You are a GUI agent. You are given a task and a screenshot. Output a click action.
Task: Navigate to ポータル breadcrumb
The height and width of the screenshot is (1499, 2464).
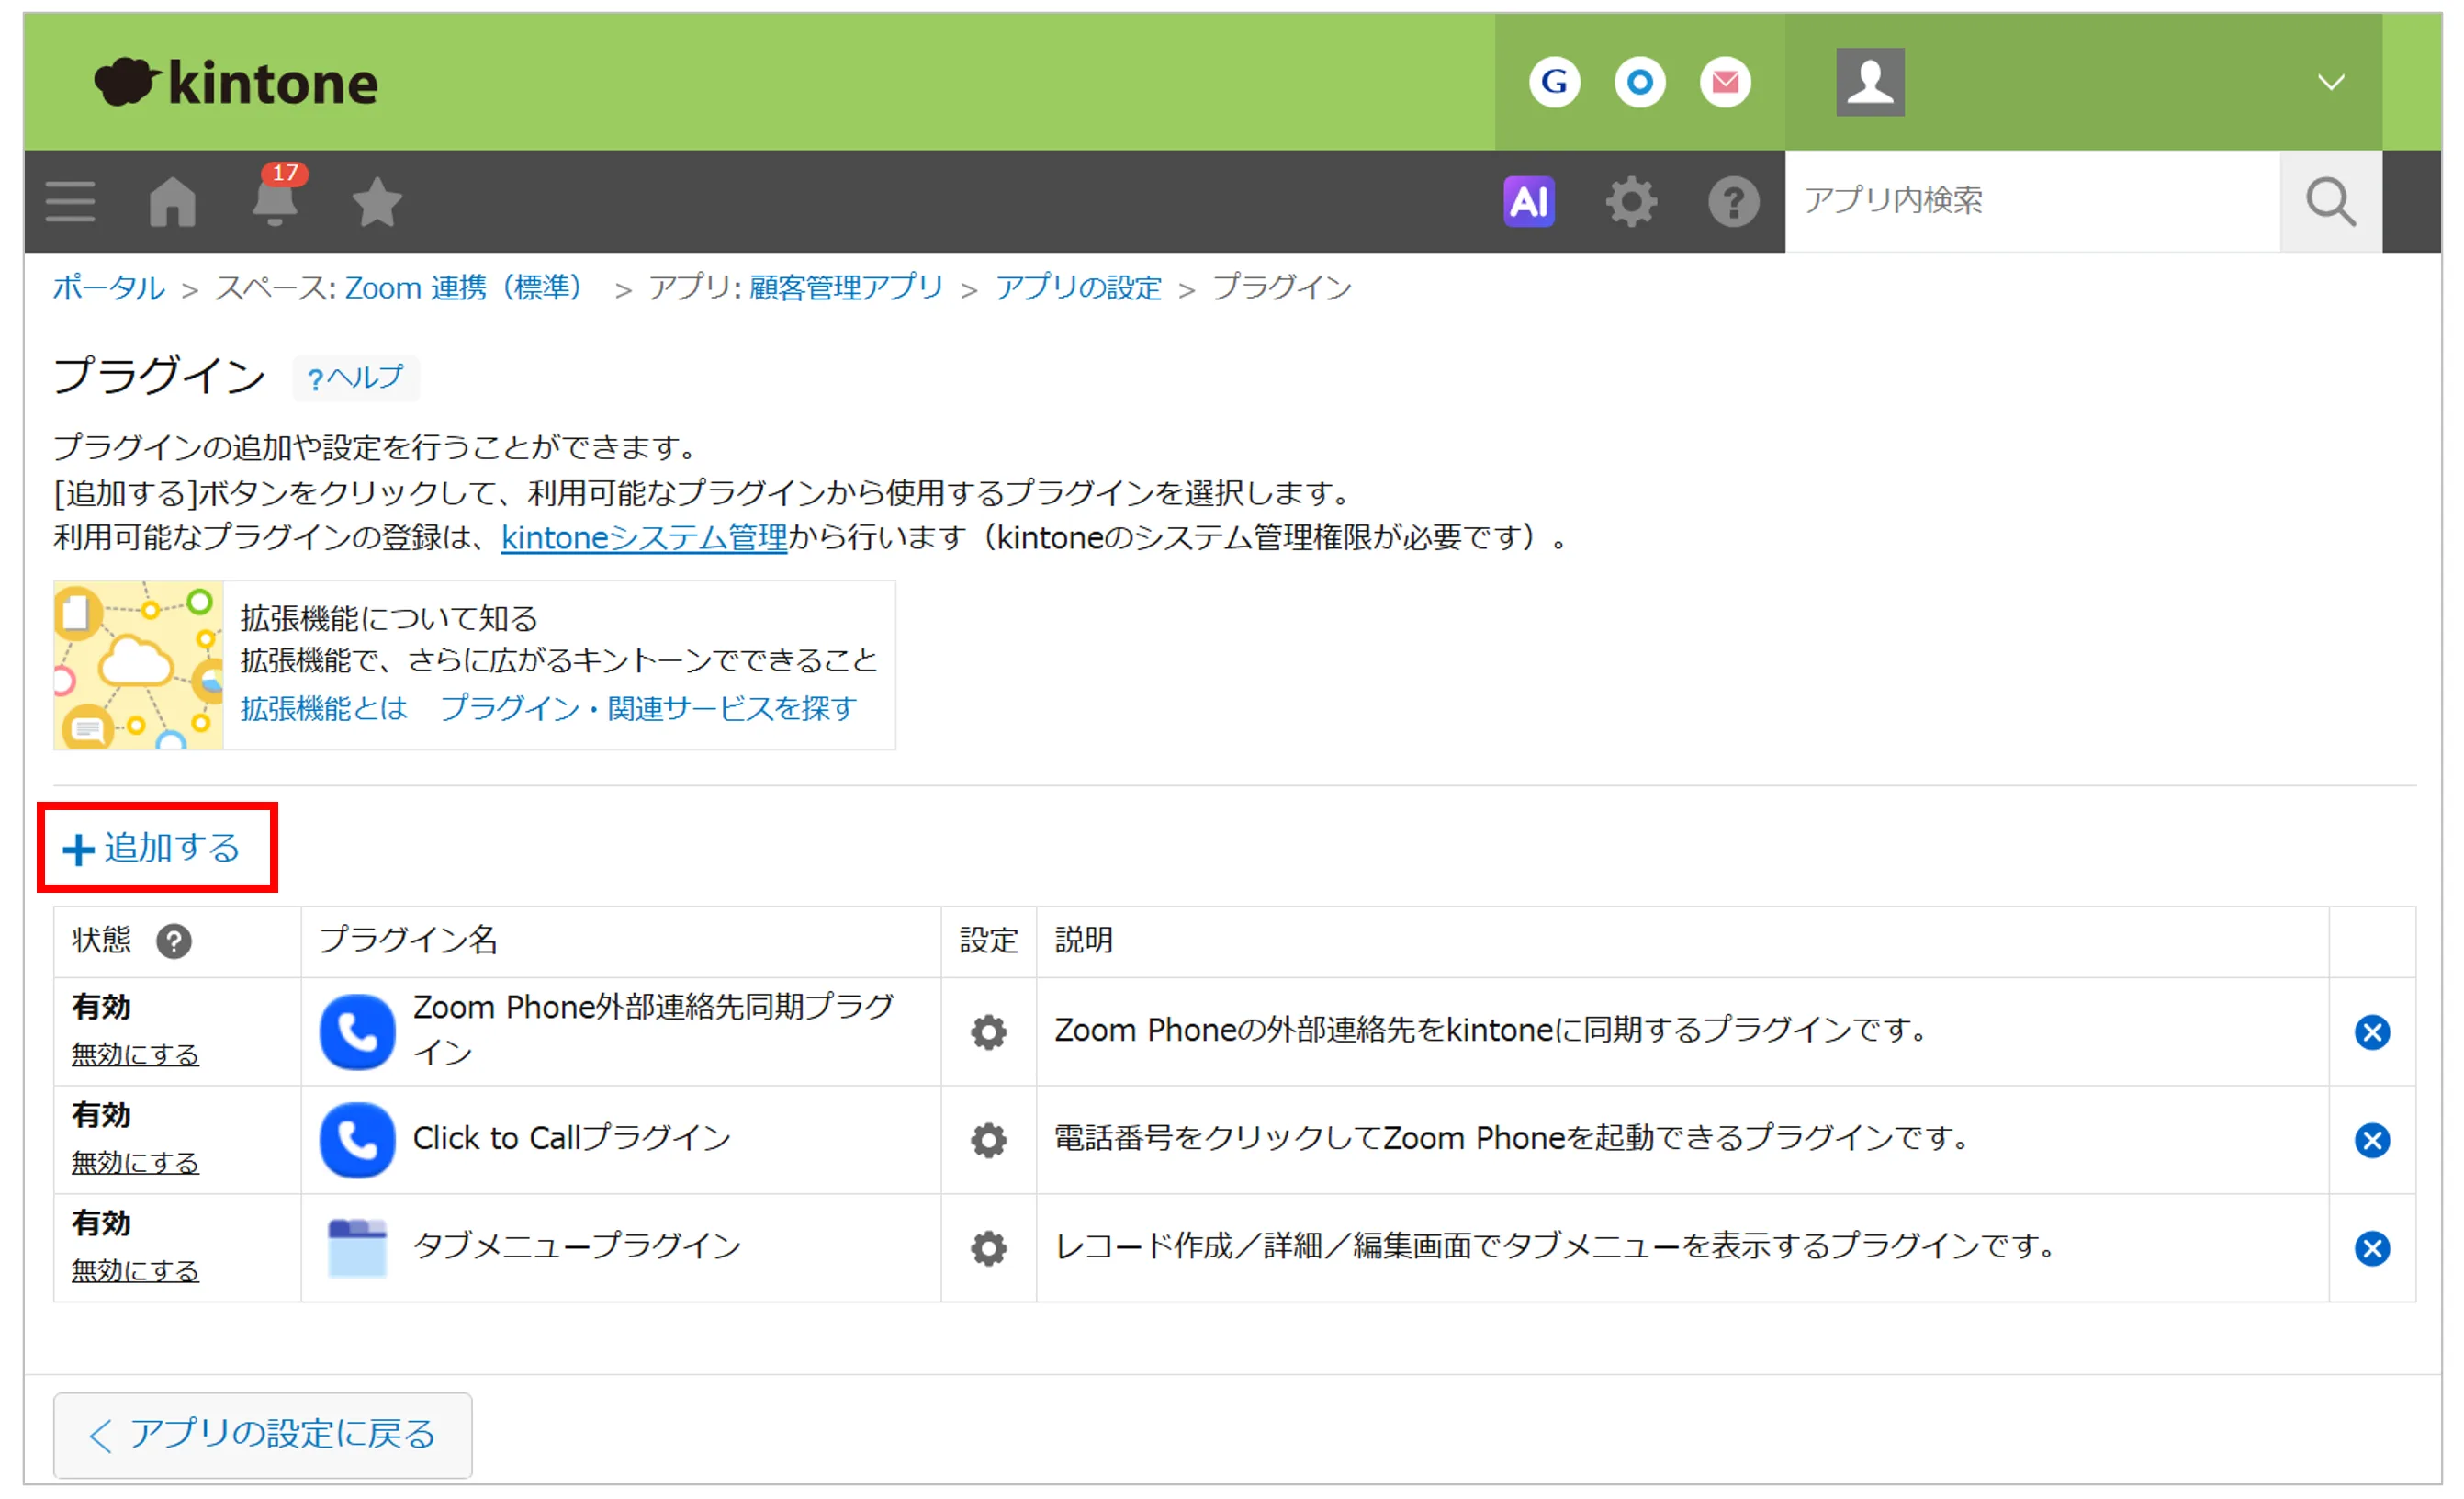point(108,288)
